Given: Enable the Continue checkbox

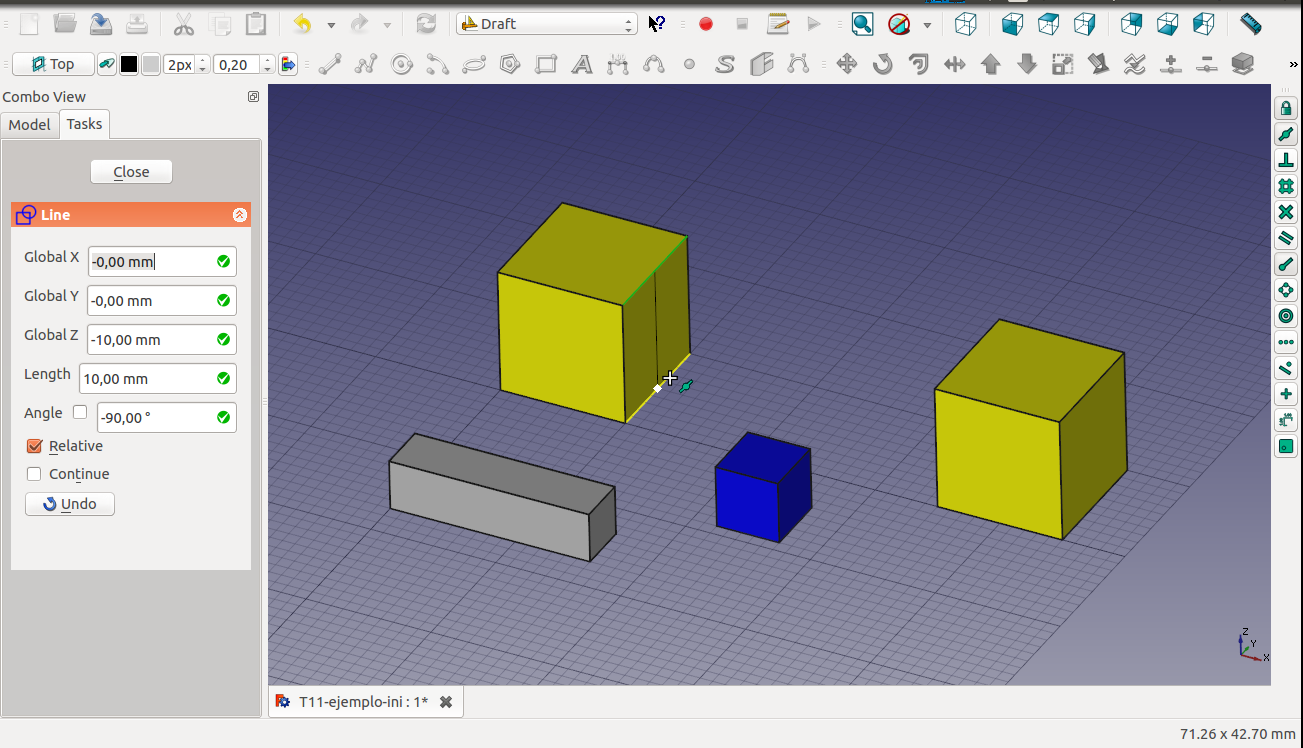Looking at the screenshot, I should [34, 474].
